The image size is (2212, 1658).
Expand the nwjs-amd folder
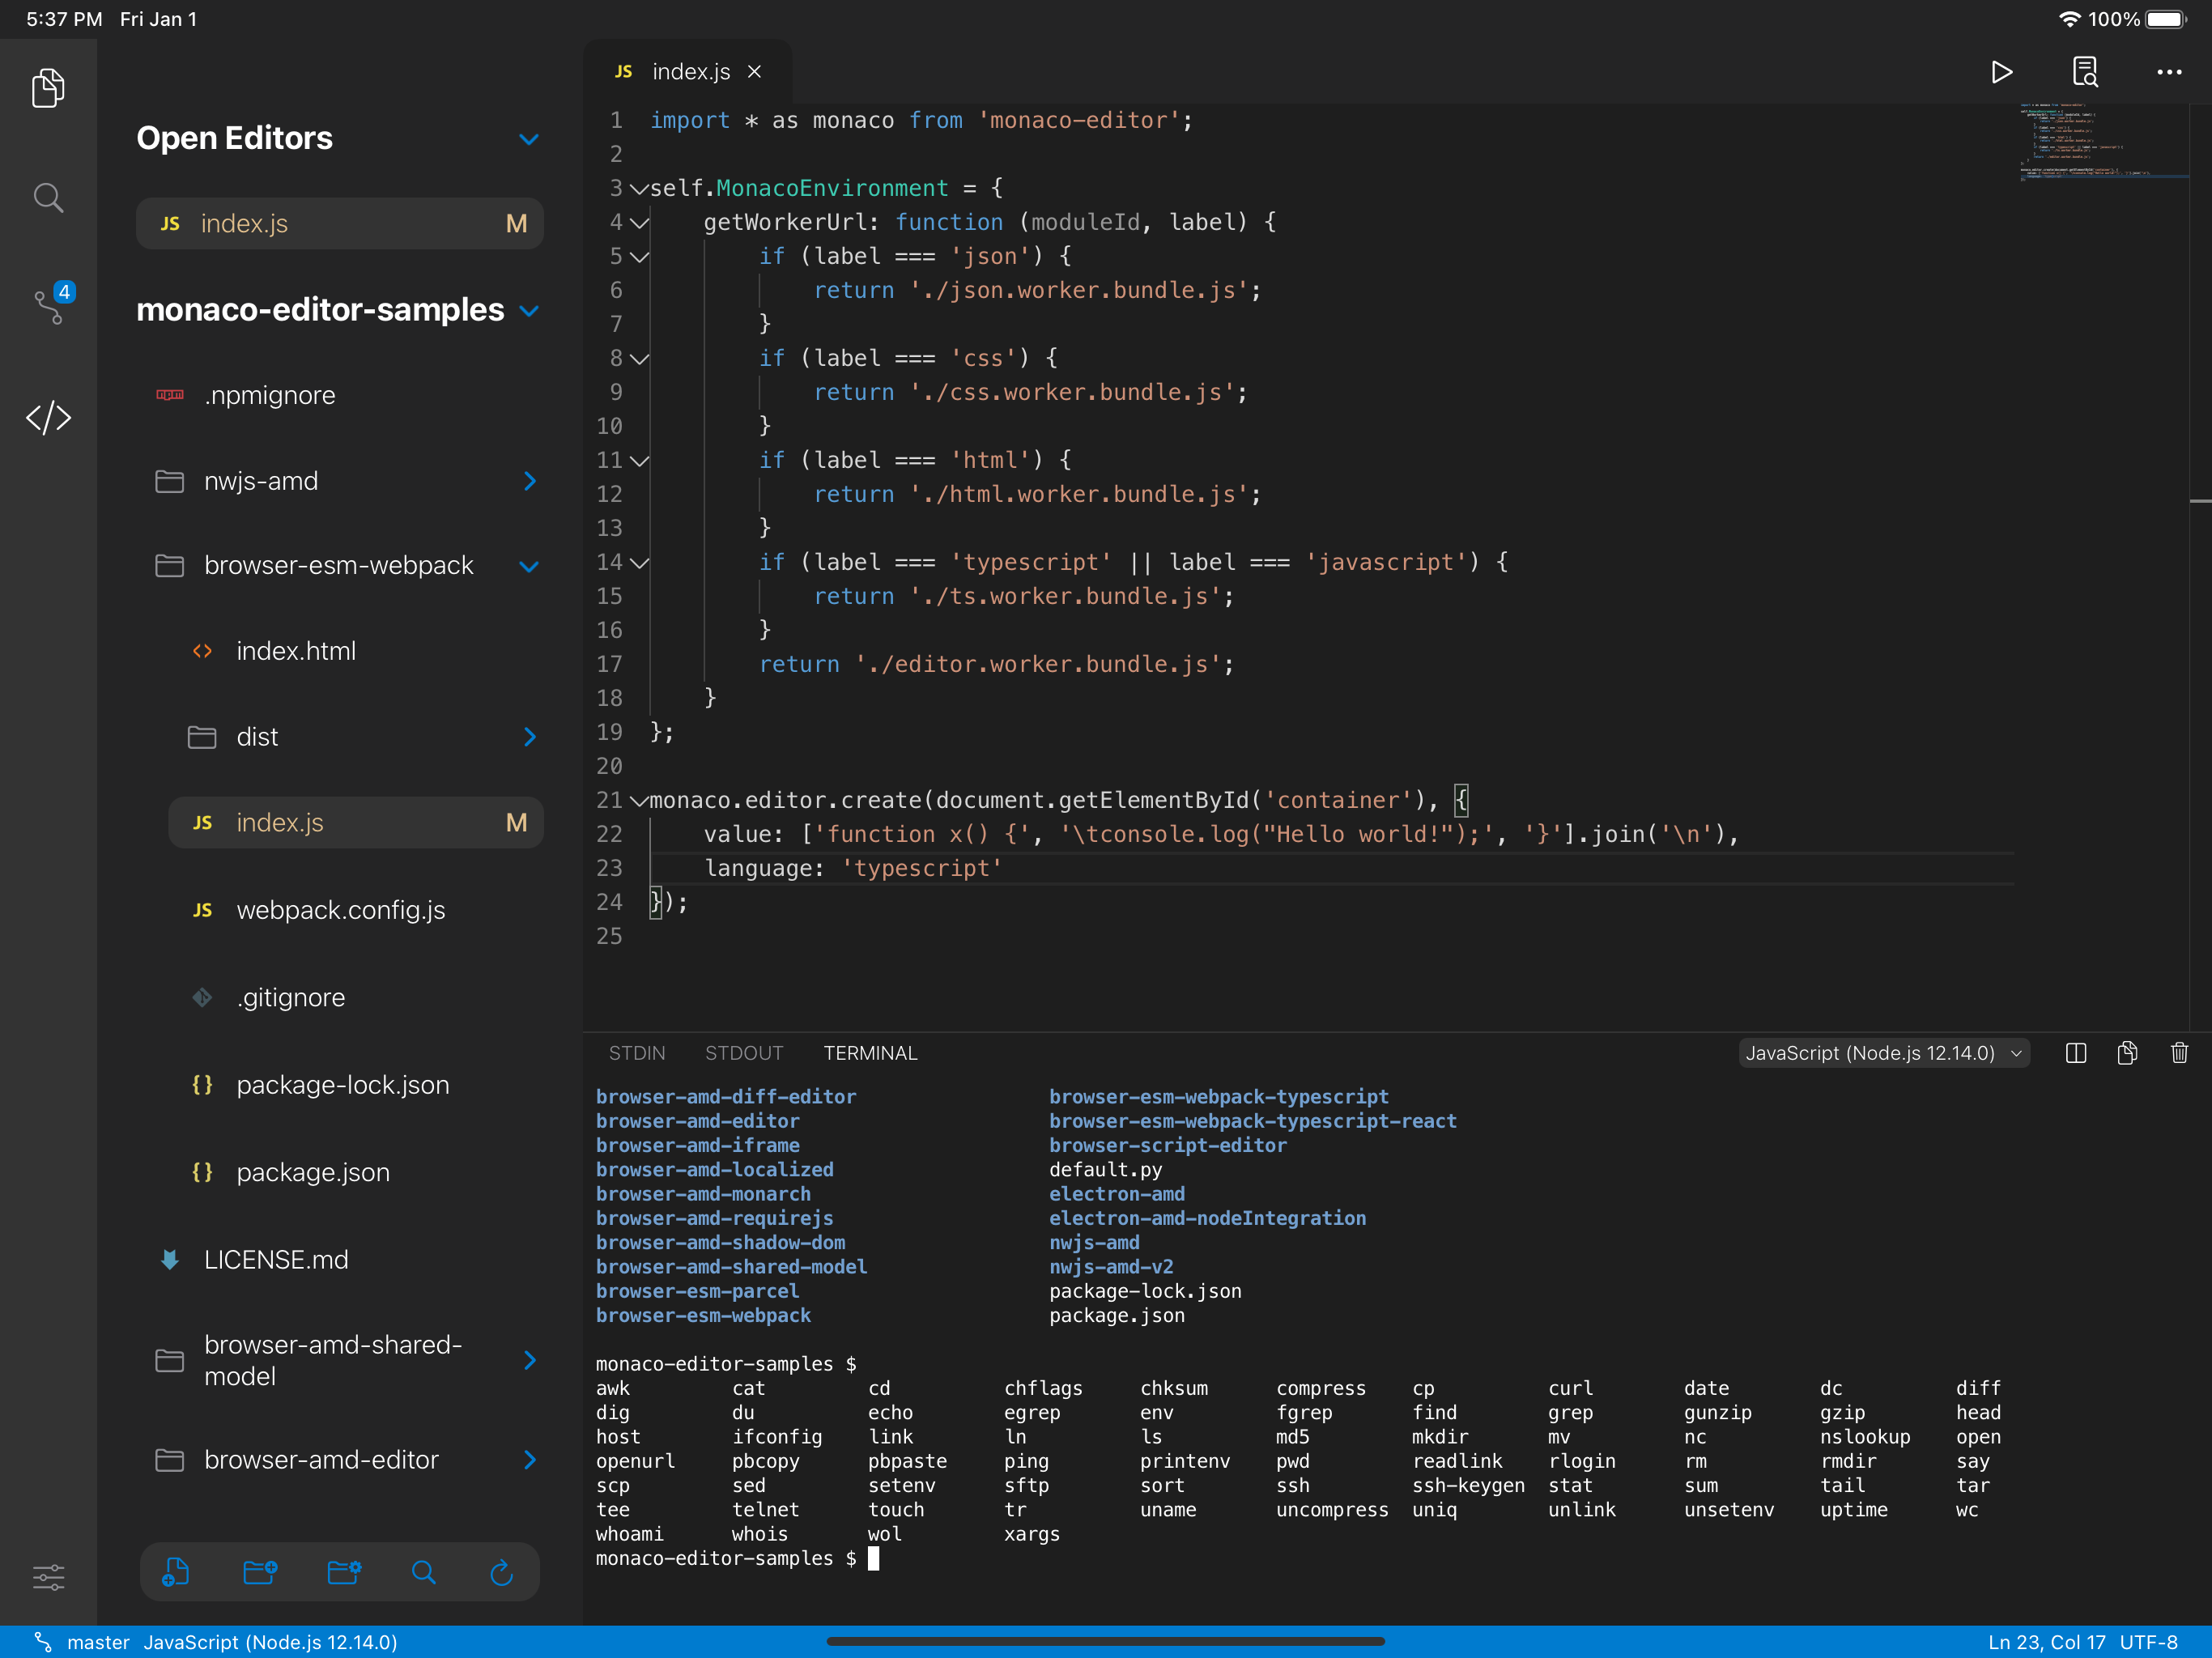coord(529,481)
